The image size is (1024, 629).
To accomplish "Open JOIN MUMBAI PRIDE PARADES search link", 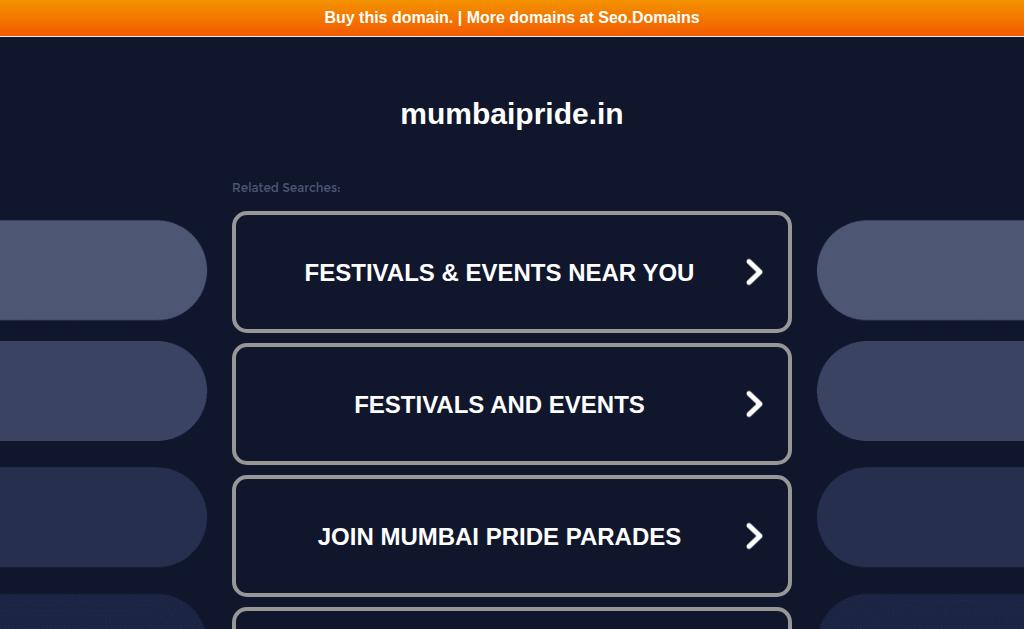I will (499, 537).
